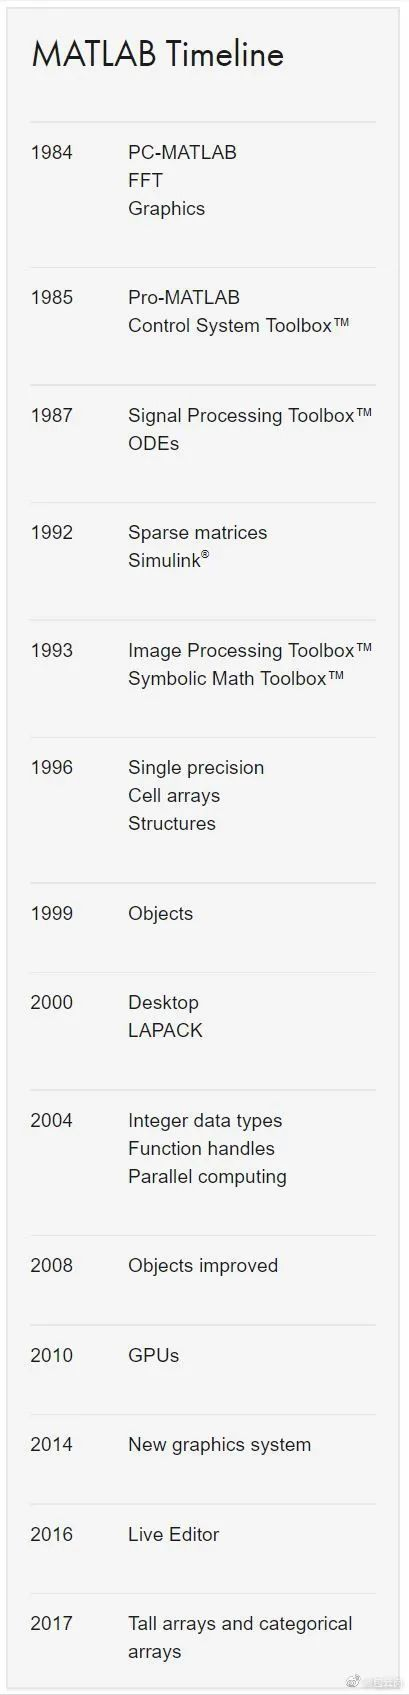Select the 2004 year marker

(x=51, y=1121)
